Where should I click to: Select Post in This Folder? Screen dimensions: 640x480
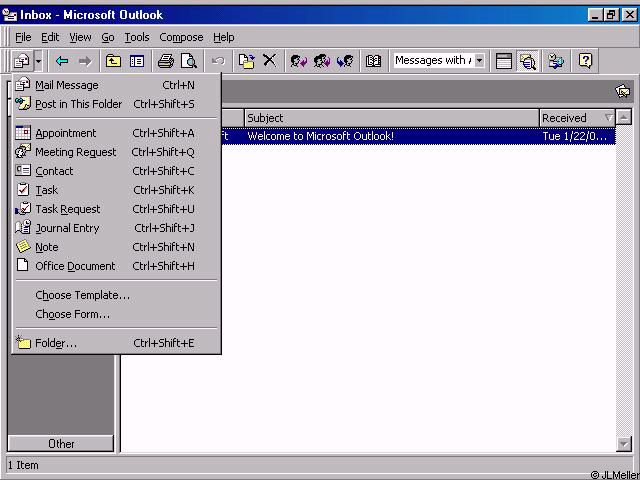click(116, 104)
